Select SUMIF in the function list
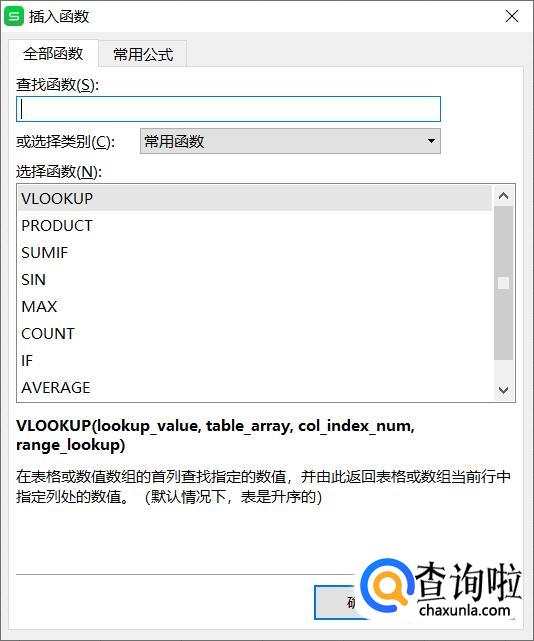This screenshot has height=641, width=534. tap(255, 253)
